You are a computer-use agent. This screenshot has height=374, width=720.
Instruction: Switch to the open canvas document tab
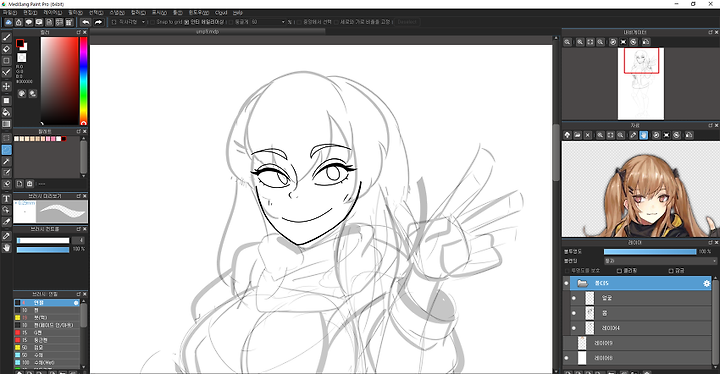coord(208,32)
